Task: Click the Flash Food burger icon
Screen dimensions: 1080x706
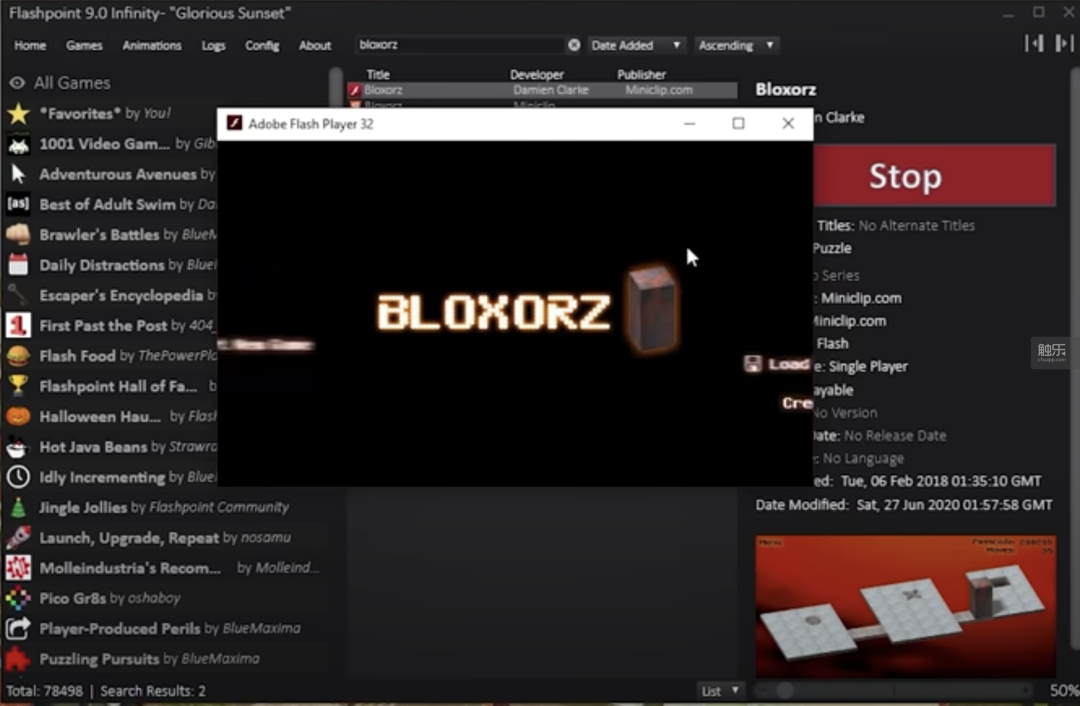Action: [19, 356]
